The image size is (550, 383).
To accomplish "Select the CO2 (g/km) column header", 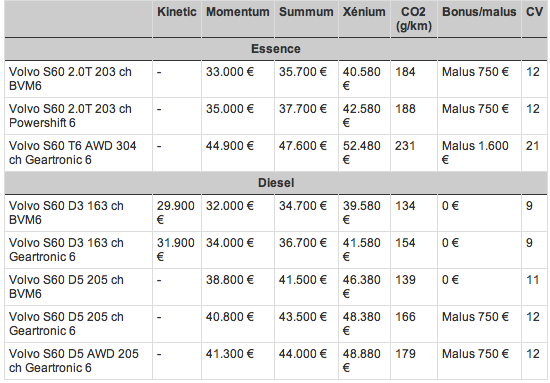I will pyautogui.click(x=414, y=19).
